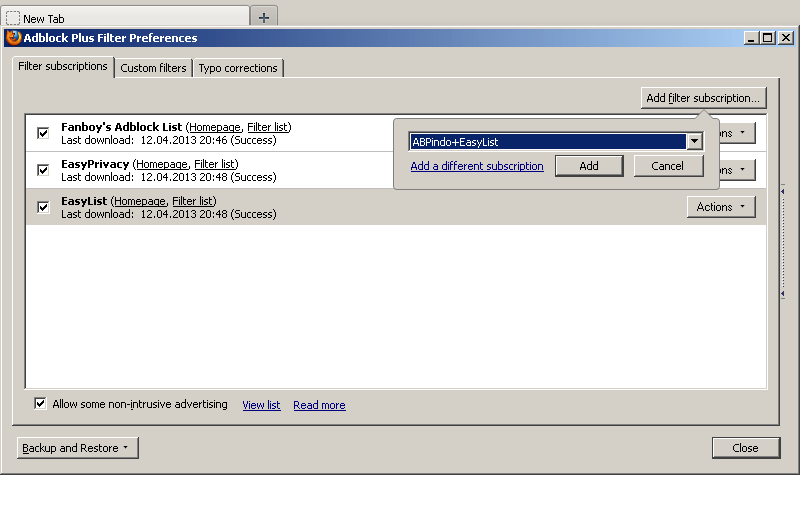This screenshot has height=530, width=800.
Task: Open a new tab with plus icon
Action: click(264, 17)
